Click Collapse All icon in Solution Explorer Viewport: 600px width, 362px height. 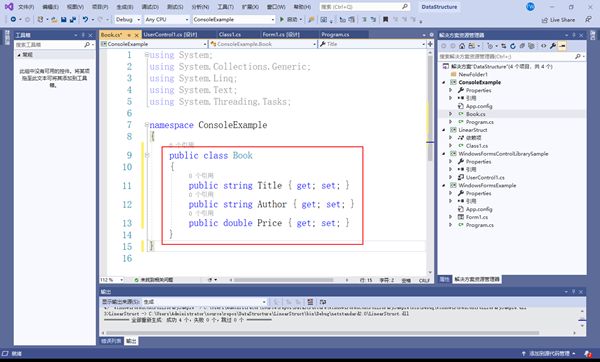click(522, 46)
